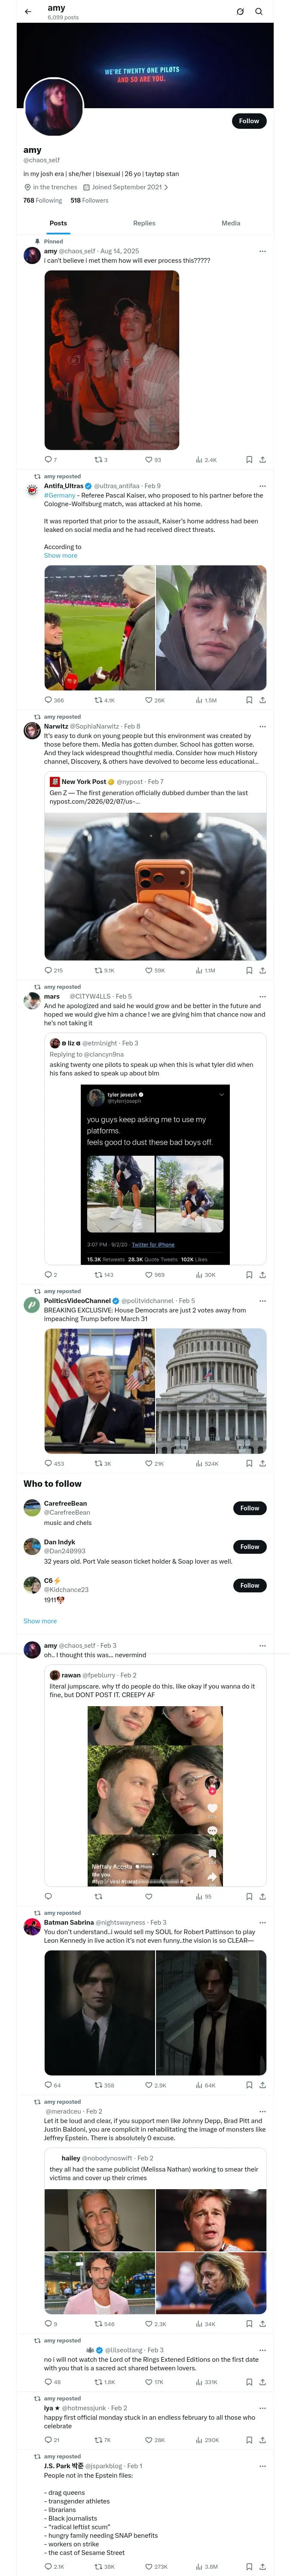The image size is (290, 2576).
Task: Switch to the Media tab
Action: 231,223
